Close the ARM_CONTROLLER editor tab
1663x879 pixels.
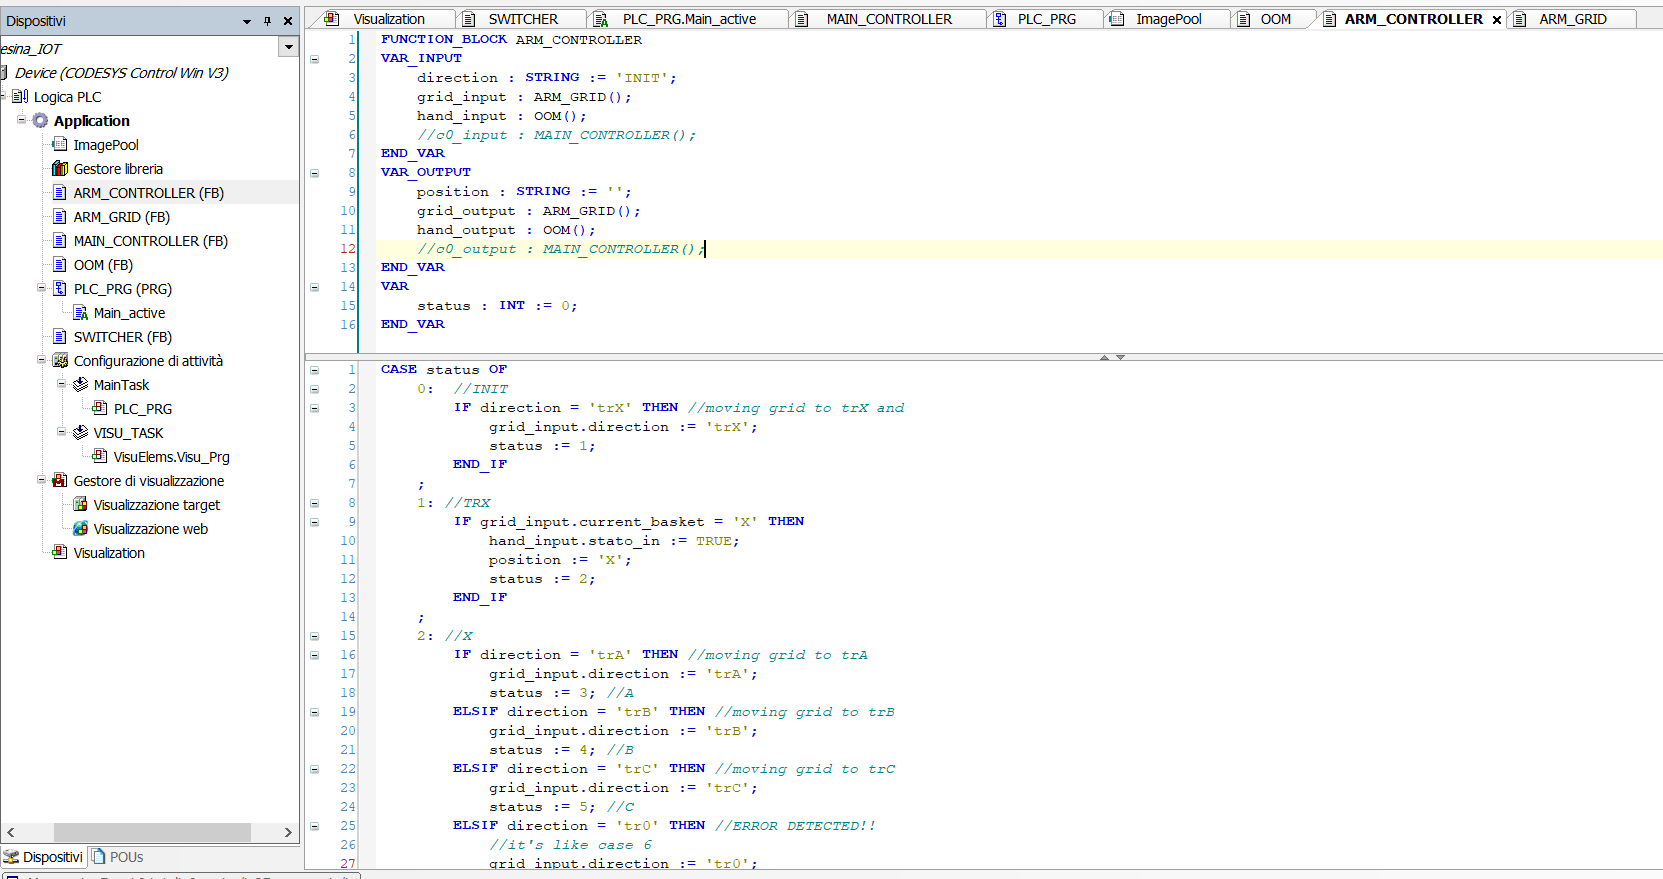coord(1497,20)
